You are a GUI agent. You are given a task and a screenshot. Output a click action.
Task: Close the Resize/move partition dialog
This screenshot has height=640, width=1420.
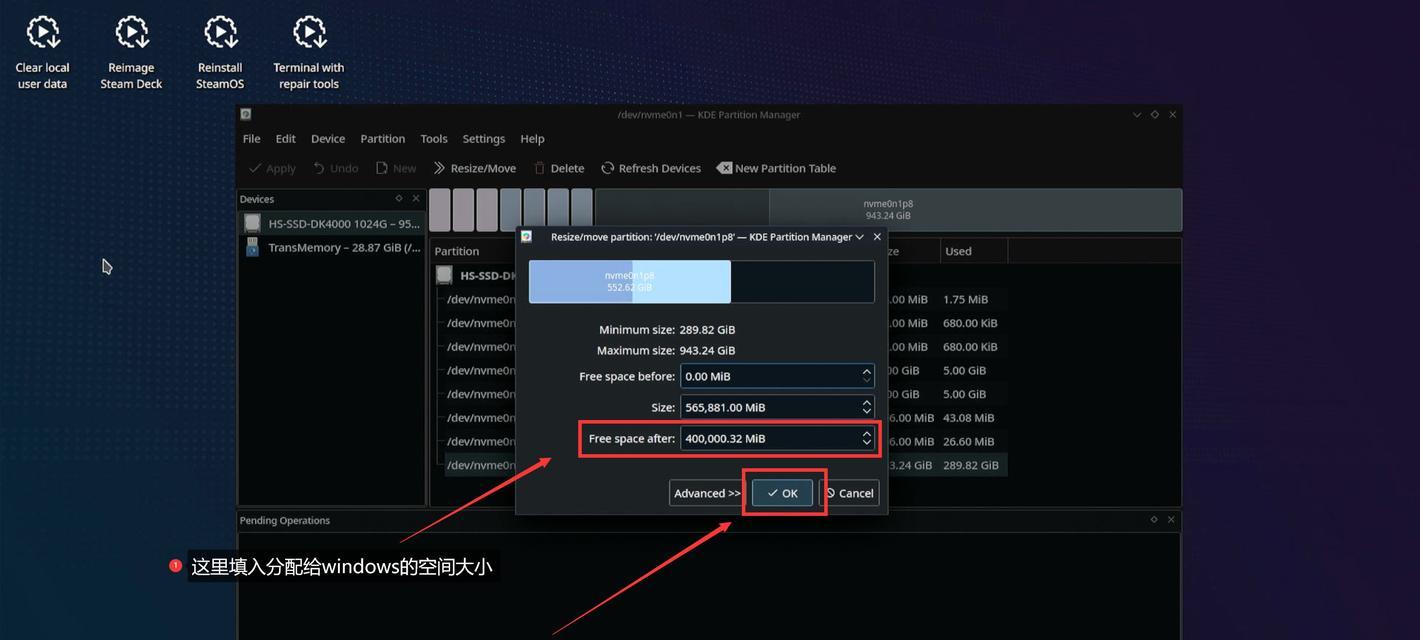click(877, 237)
